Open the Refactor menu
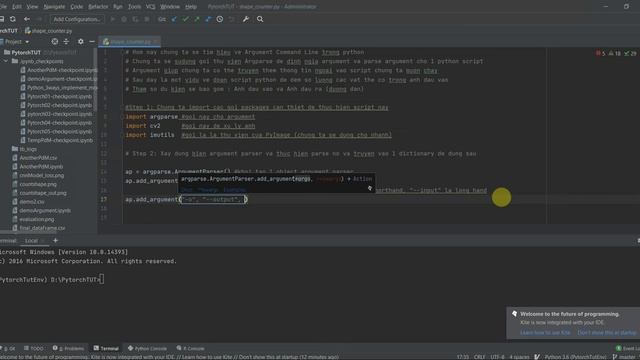This screenshot has height=360, width=640. 98,7
